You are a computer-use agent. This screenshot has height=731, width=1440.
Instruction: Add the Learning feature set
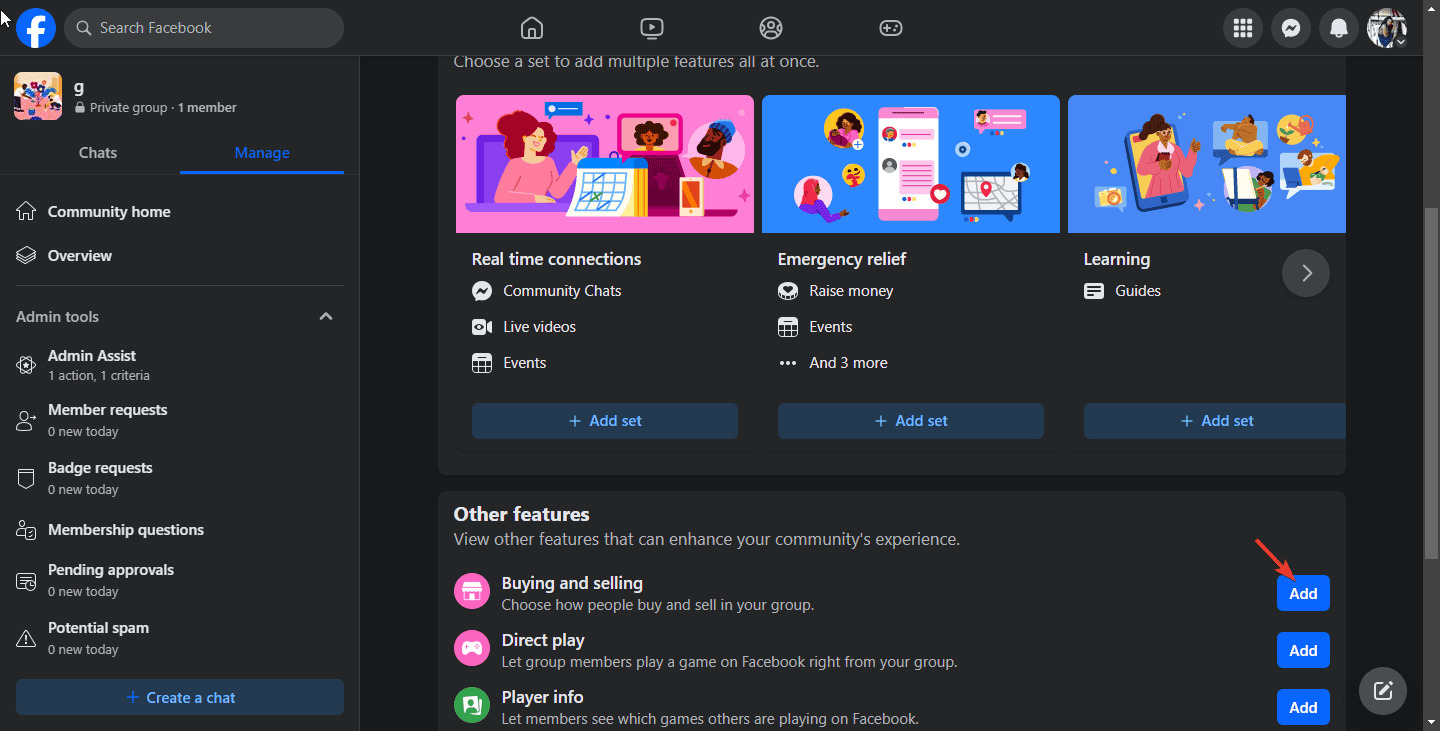[1215, 421]
